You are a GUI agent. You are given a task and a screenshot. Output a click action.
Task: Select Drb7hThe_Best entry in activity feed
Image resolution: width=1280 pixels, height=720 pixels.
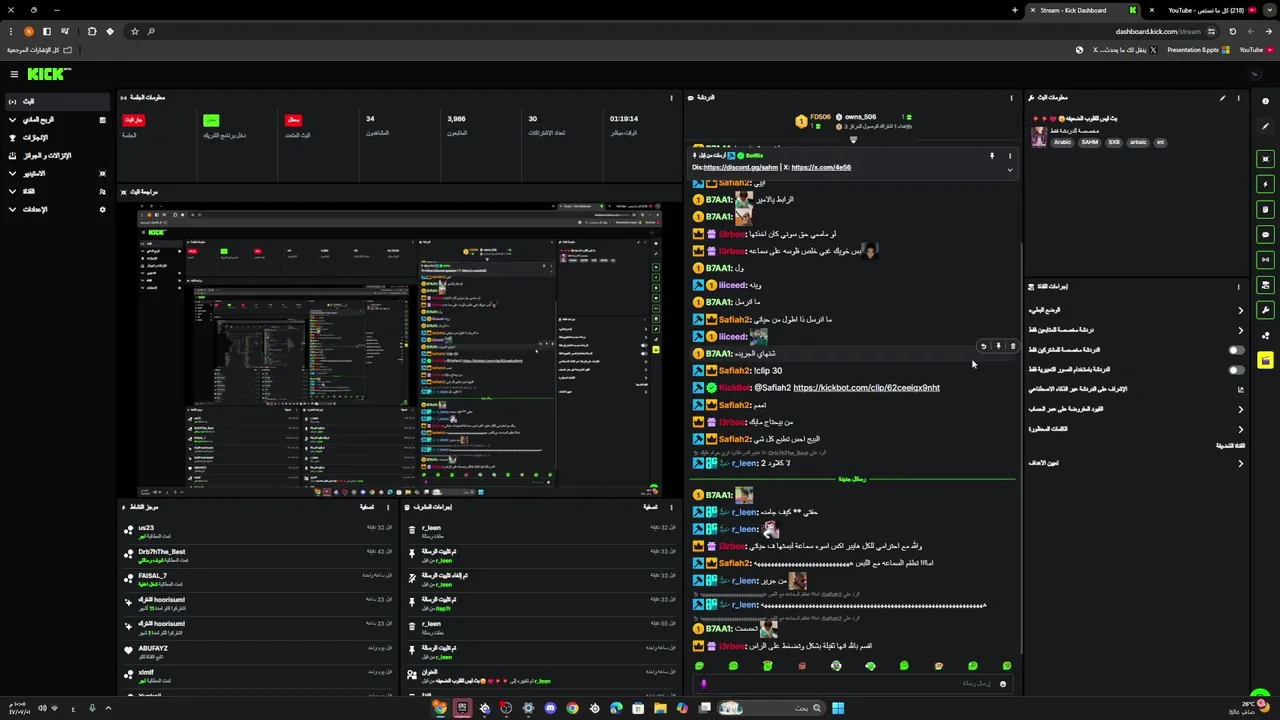(x=258, y=556)
